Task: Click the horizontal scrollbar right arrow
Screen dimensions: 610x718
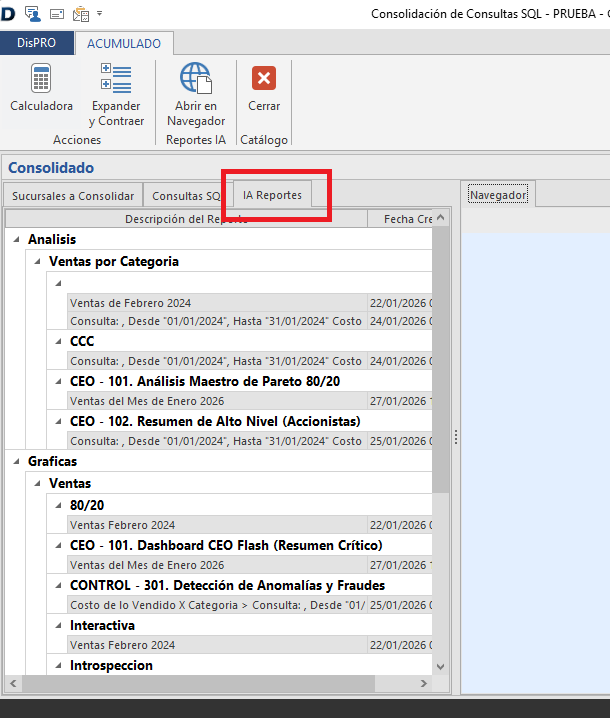Action: (424, 683)
